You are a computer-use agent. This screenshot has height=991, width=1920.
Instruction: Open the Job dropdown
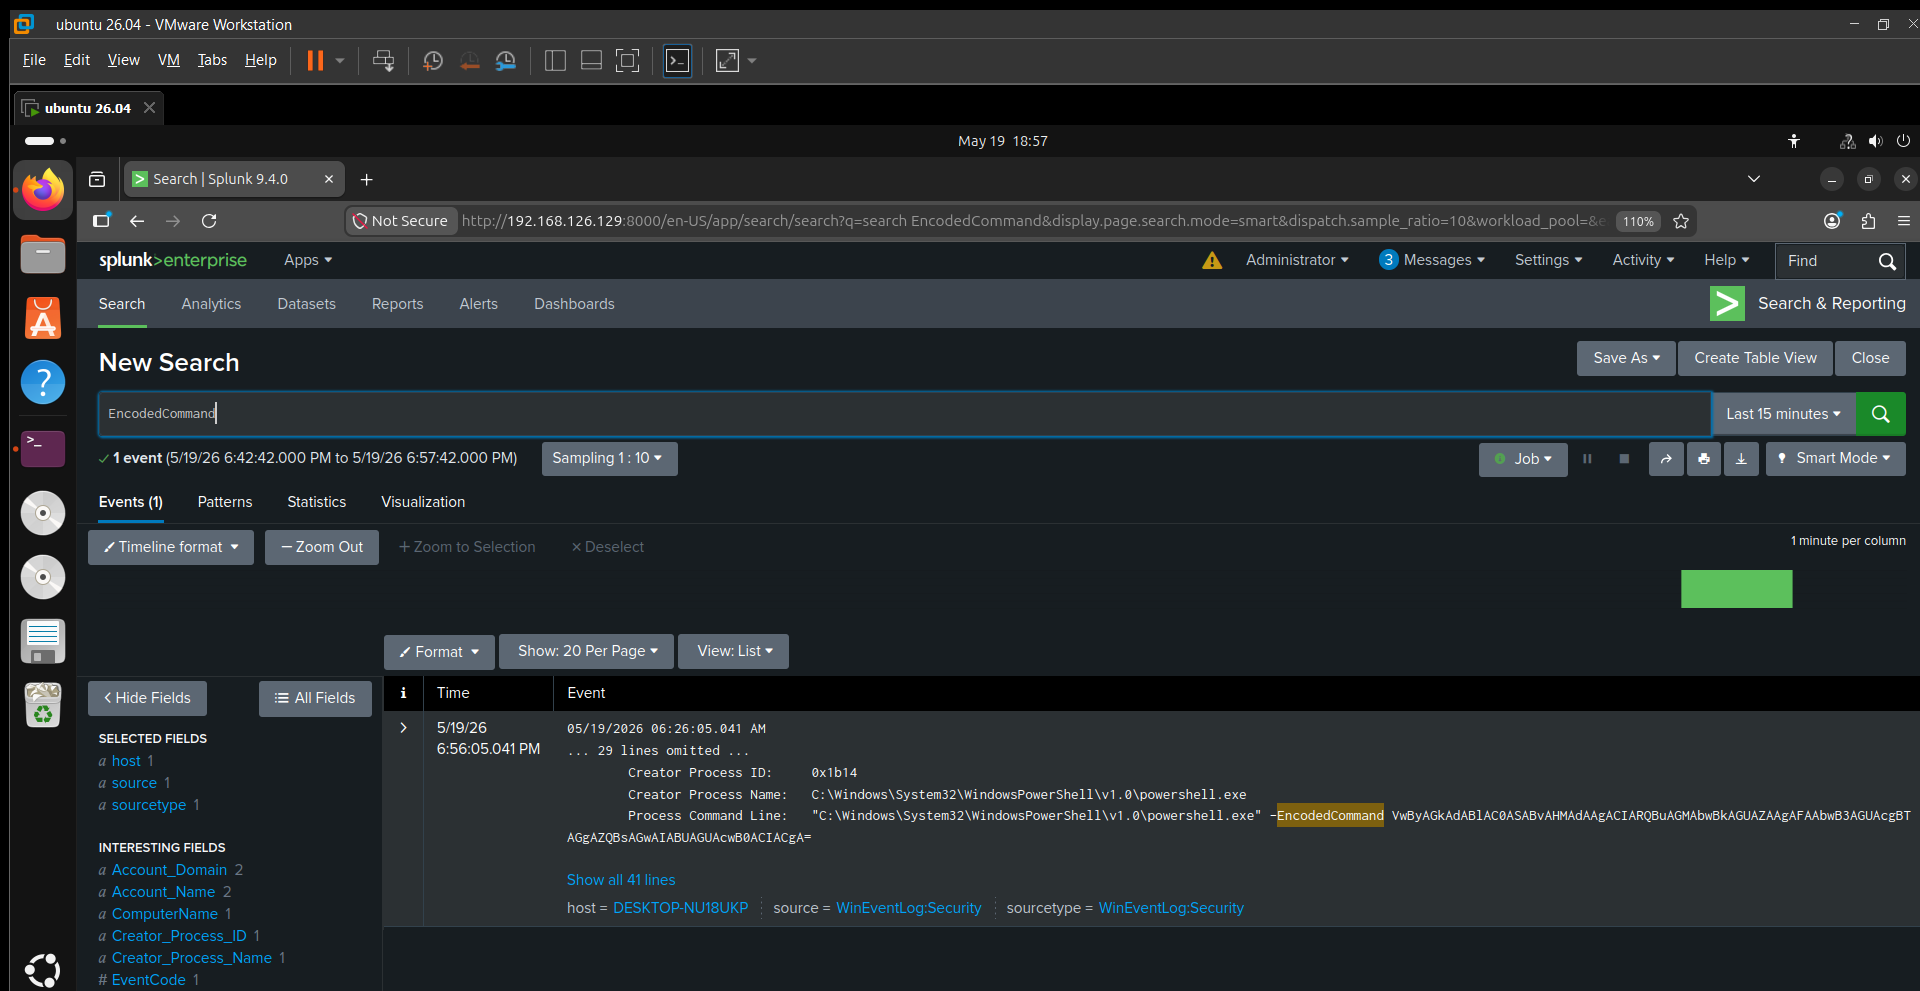[1523, 459]
